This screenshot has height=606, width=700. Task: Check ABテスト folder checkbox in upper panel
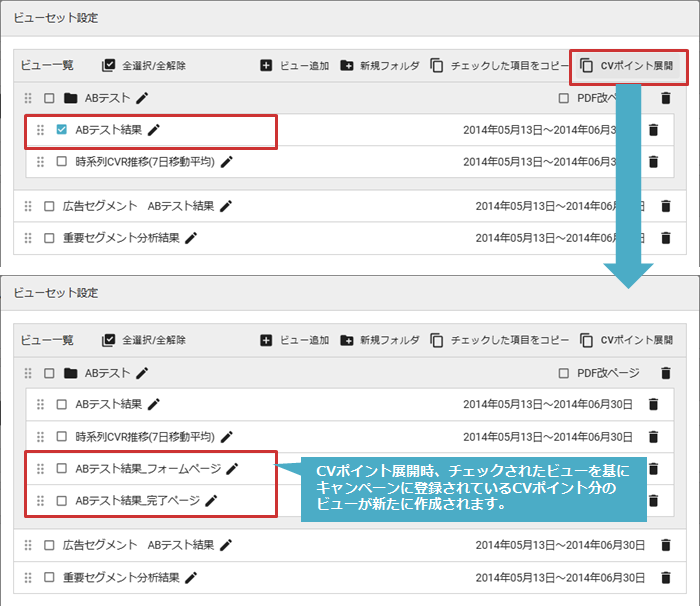click(x=49, y=98)
